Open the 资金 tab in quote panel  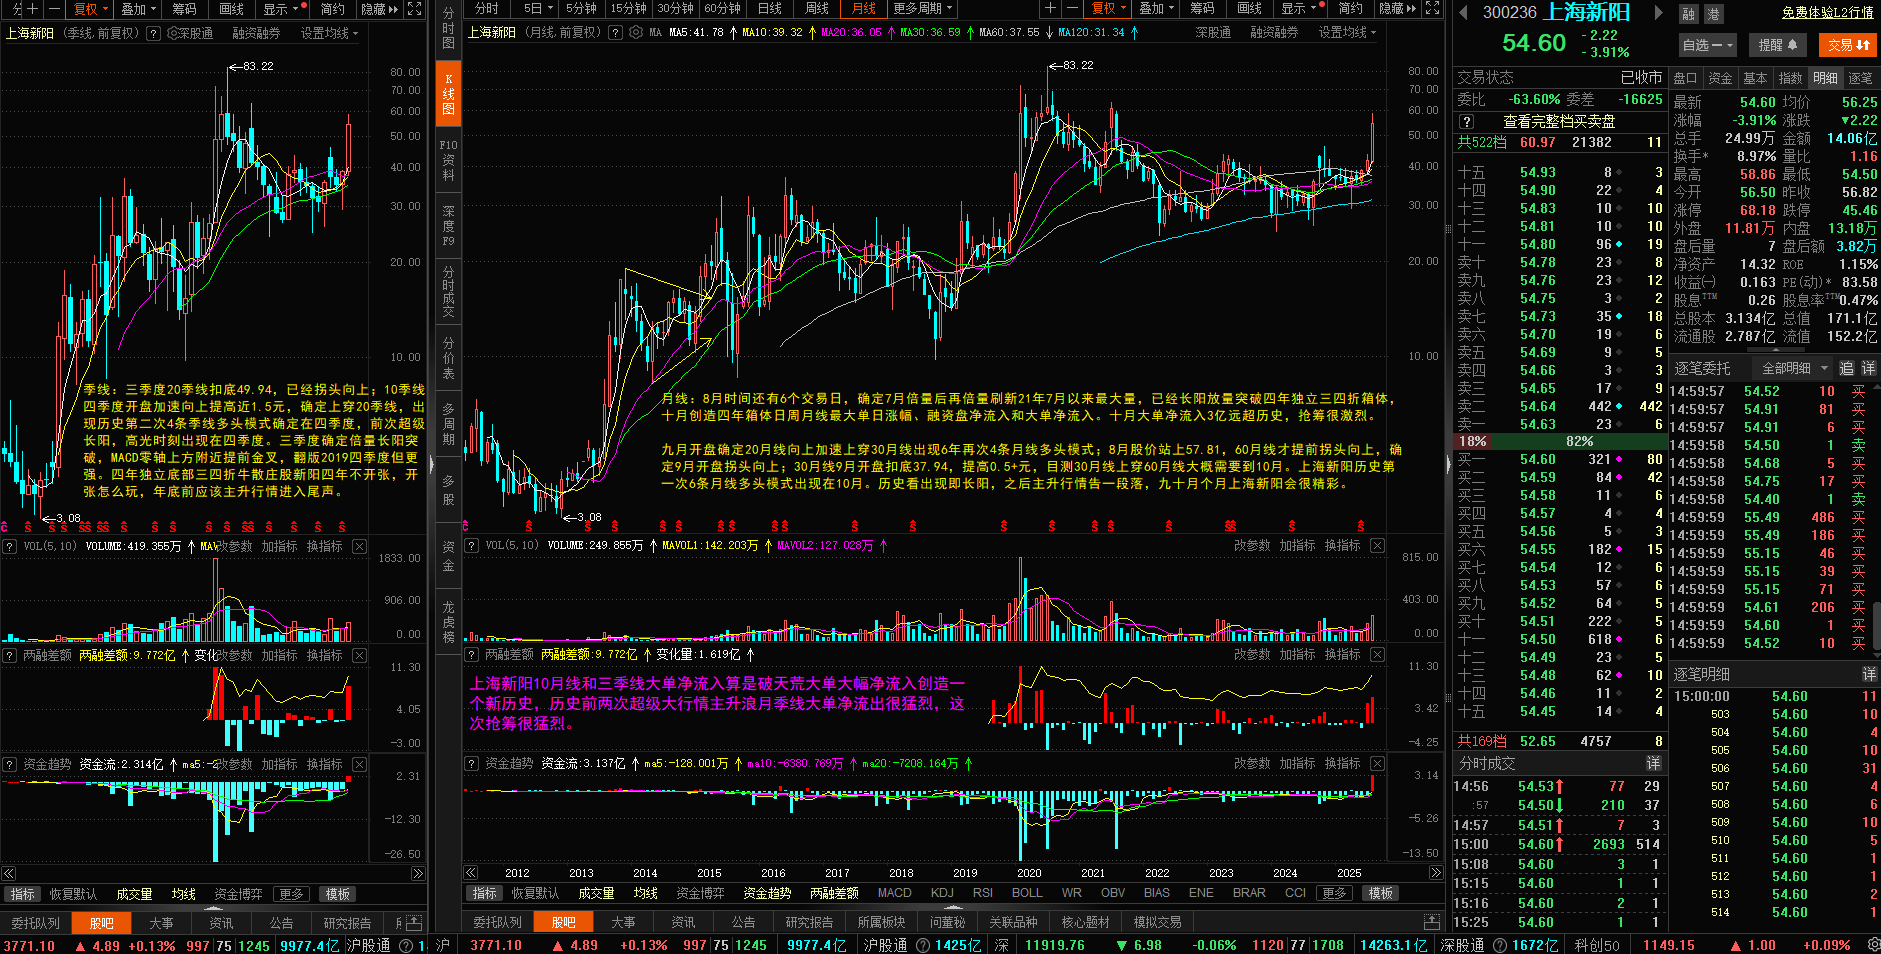[x=1720, y=78]
